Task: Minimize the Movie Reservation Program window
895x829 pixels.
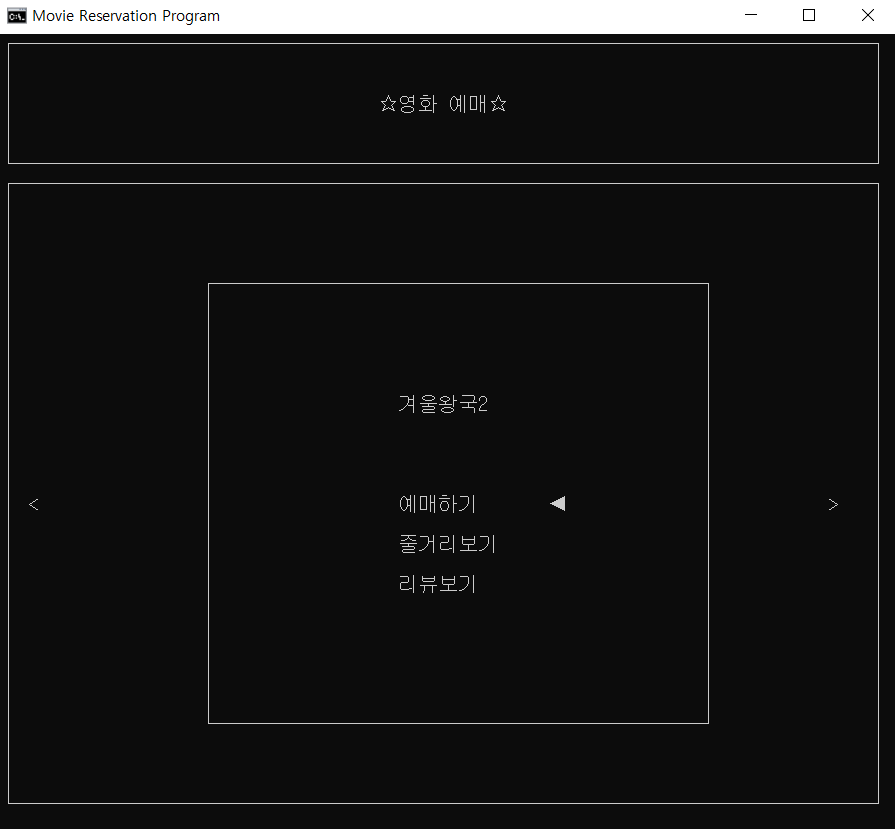Action: [750, 15]
